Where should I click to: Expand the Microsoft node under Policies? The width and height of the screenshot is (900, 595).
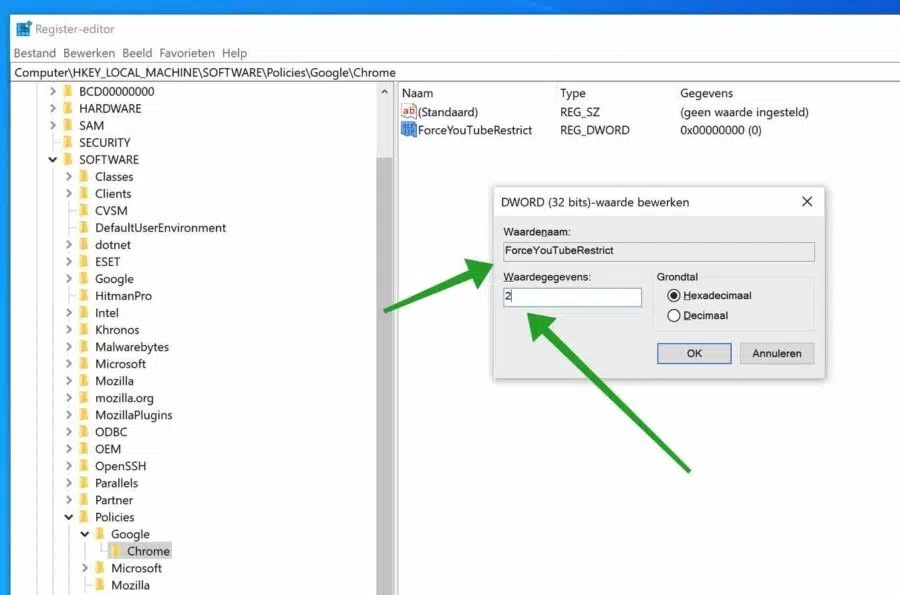(85, 568)
